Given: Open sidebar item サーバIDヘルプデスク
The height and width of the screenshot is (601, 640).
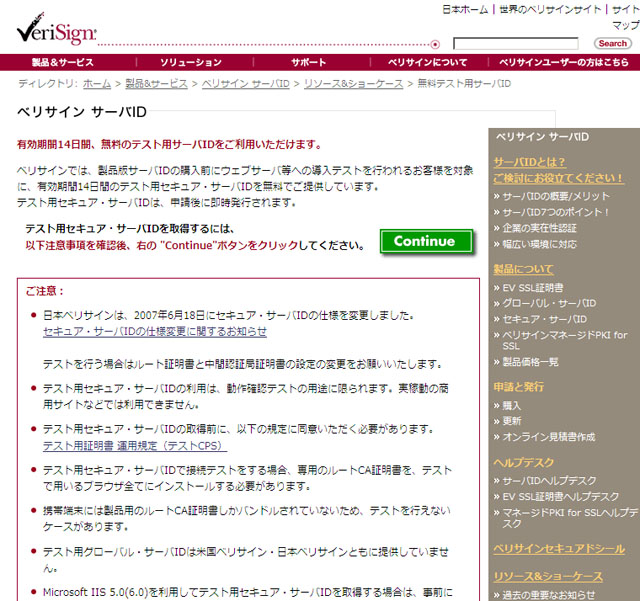Looking at the screenshot, I should [549, 481].
